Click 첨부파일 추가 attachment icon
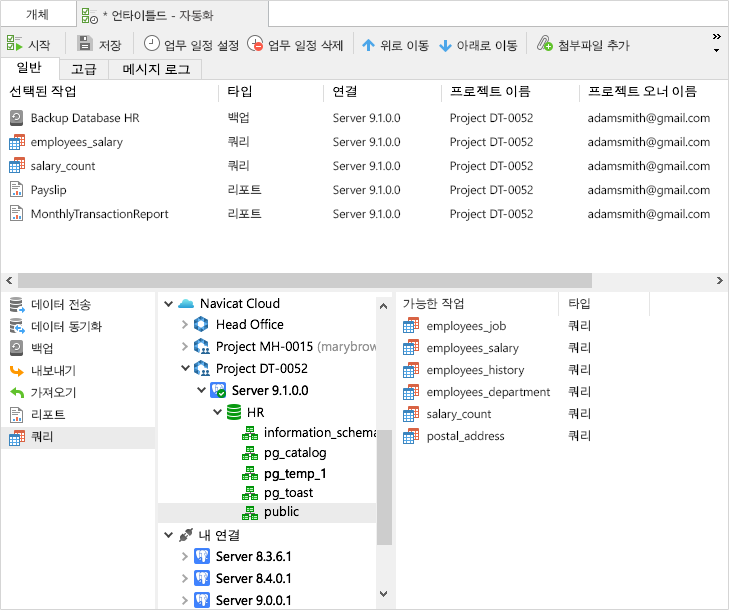The image size is (729, 610). click(583, 45)
